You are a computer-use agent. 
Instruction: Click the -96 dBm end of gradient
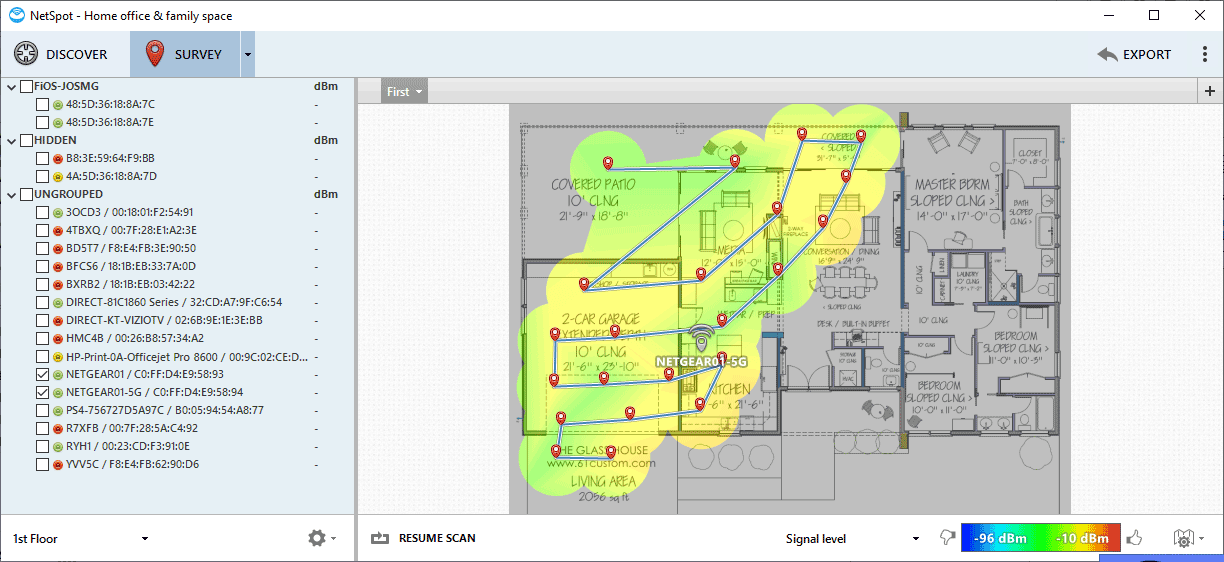[999, 538]
